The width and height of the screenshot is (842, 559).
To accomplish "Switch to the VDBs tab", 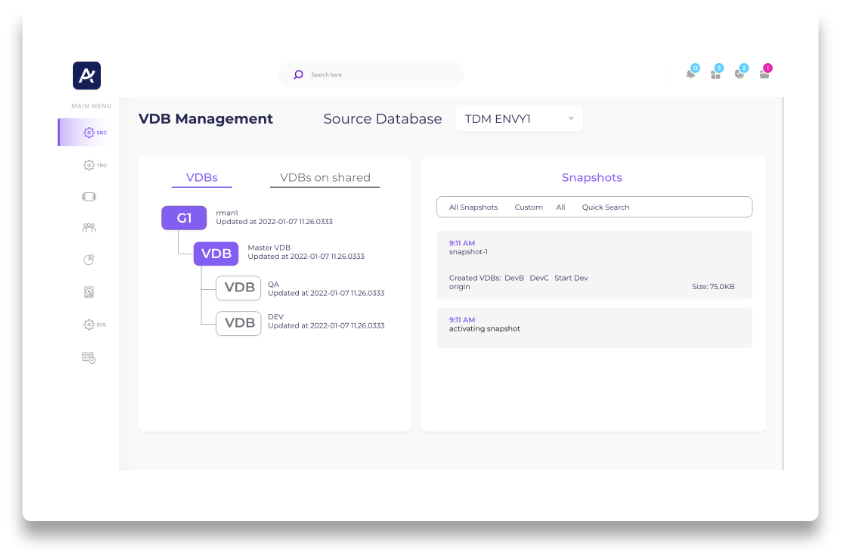I will (x=201, y=178).
